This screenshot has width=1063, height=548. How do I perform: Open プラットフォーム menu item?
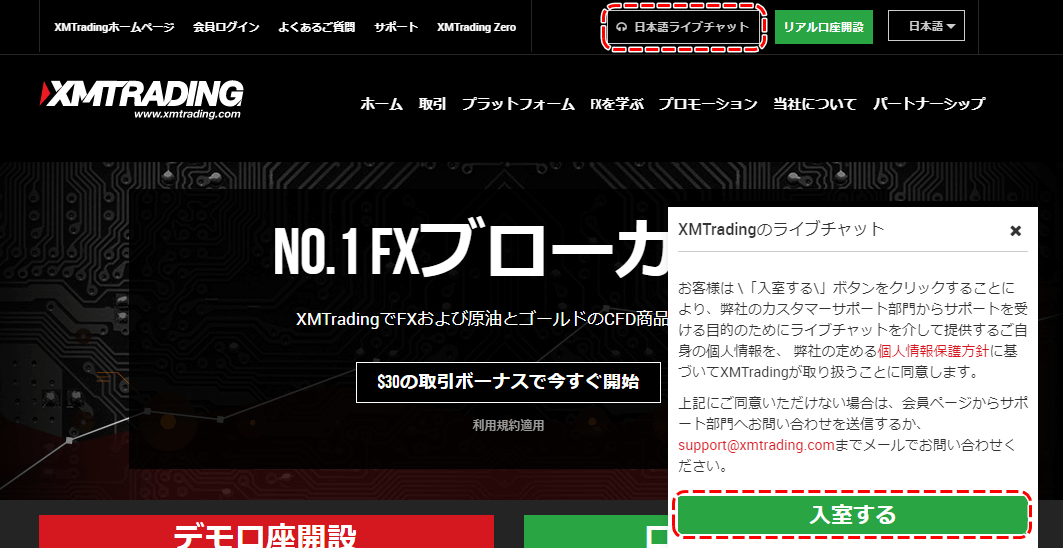(518, 104)
